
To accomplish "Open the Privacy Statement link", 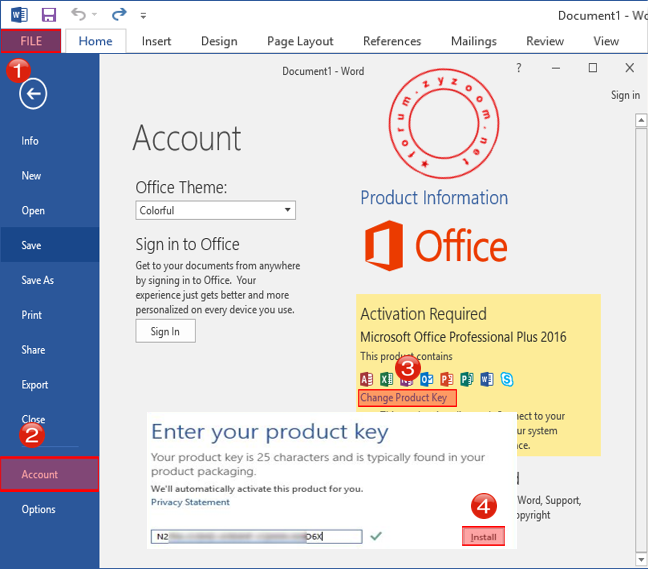I will (x=190, y=502).
